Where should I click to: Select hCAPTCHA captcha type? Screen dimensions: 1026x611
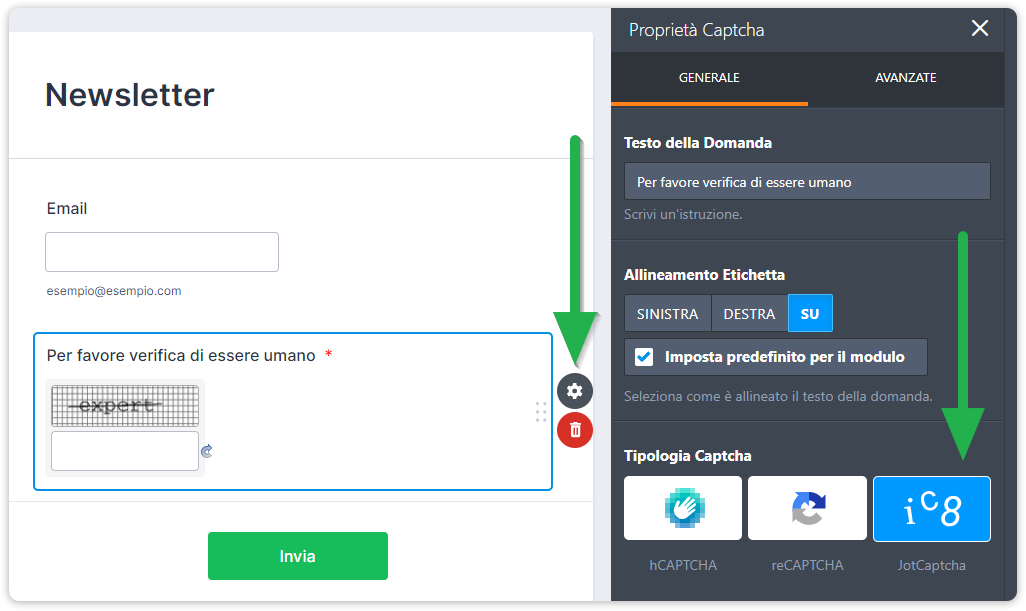(683, 509)
